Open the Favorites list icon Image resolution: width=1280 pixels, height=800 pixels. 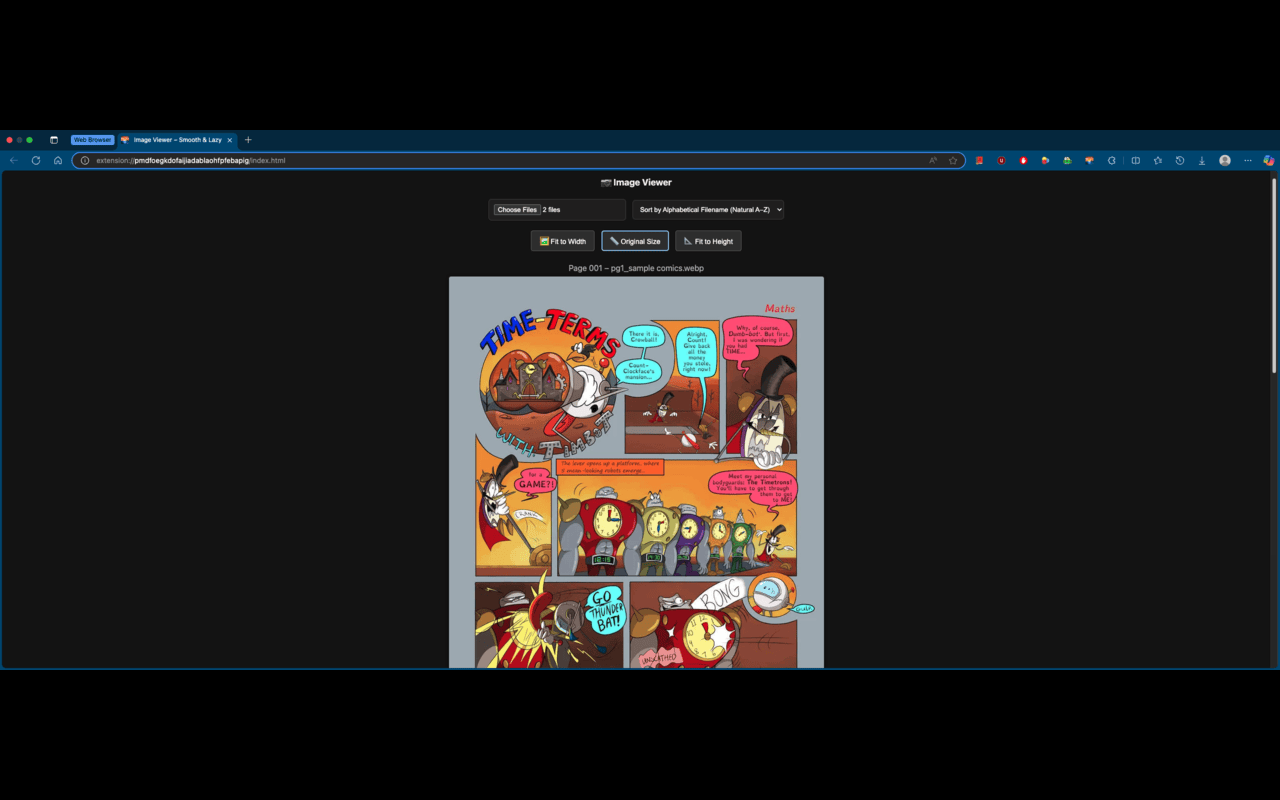pyautogui.click(x=1158, y=160)
